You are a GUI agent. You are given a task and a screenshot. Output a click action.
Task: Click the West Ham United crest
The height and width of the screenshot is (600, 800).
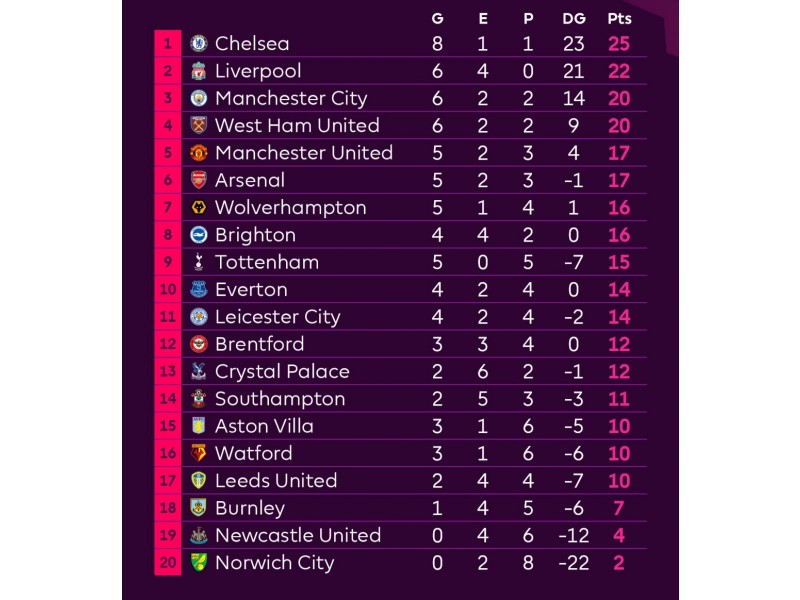point(198,126)
